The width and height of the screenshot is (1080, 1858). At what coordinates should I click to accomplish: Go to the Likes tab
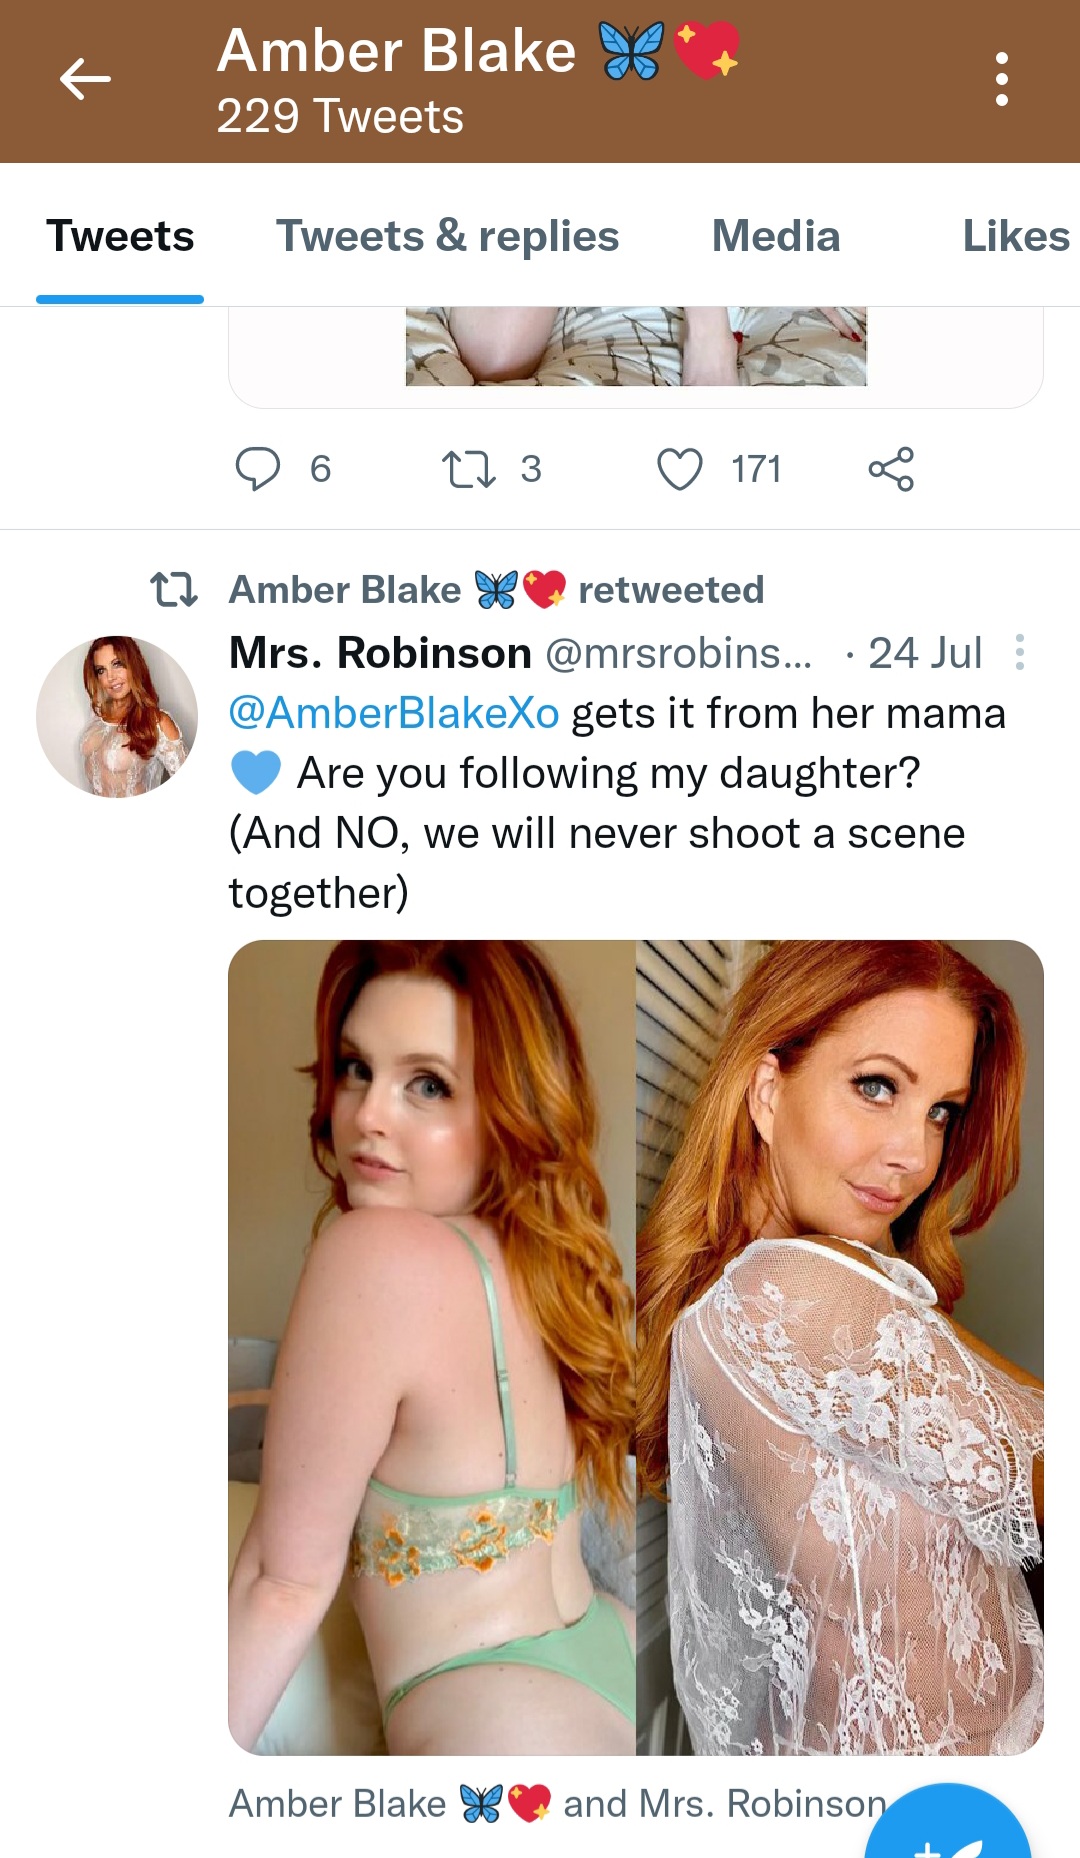tap(1015, 237)
